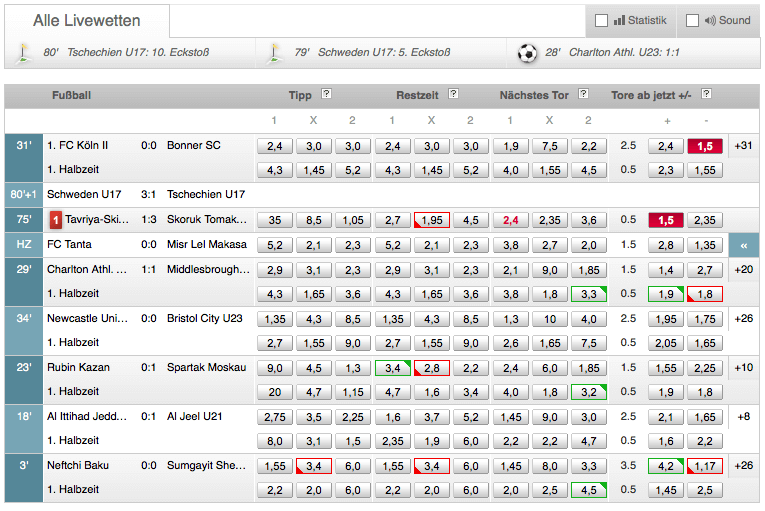Pick Restzeit X odds 1,95 in Tavriya row

[x=432, y=221]
